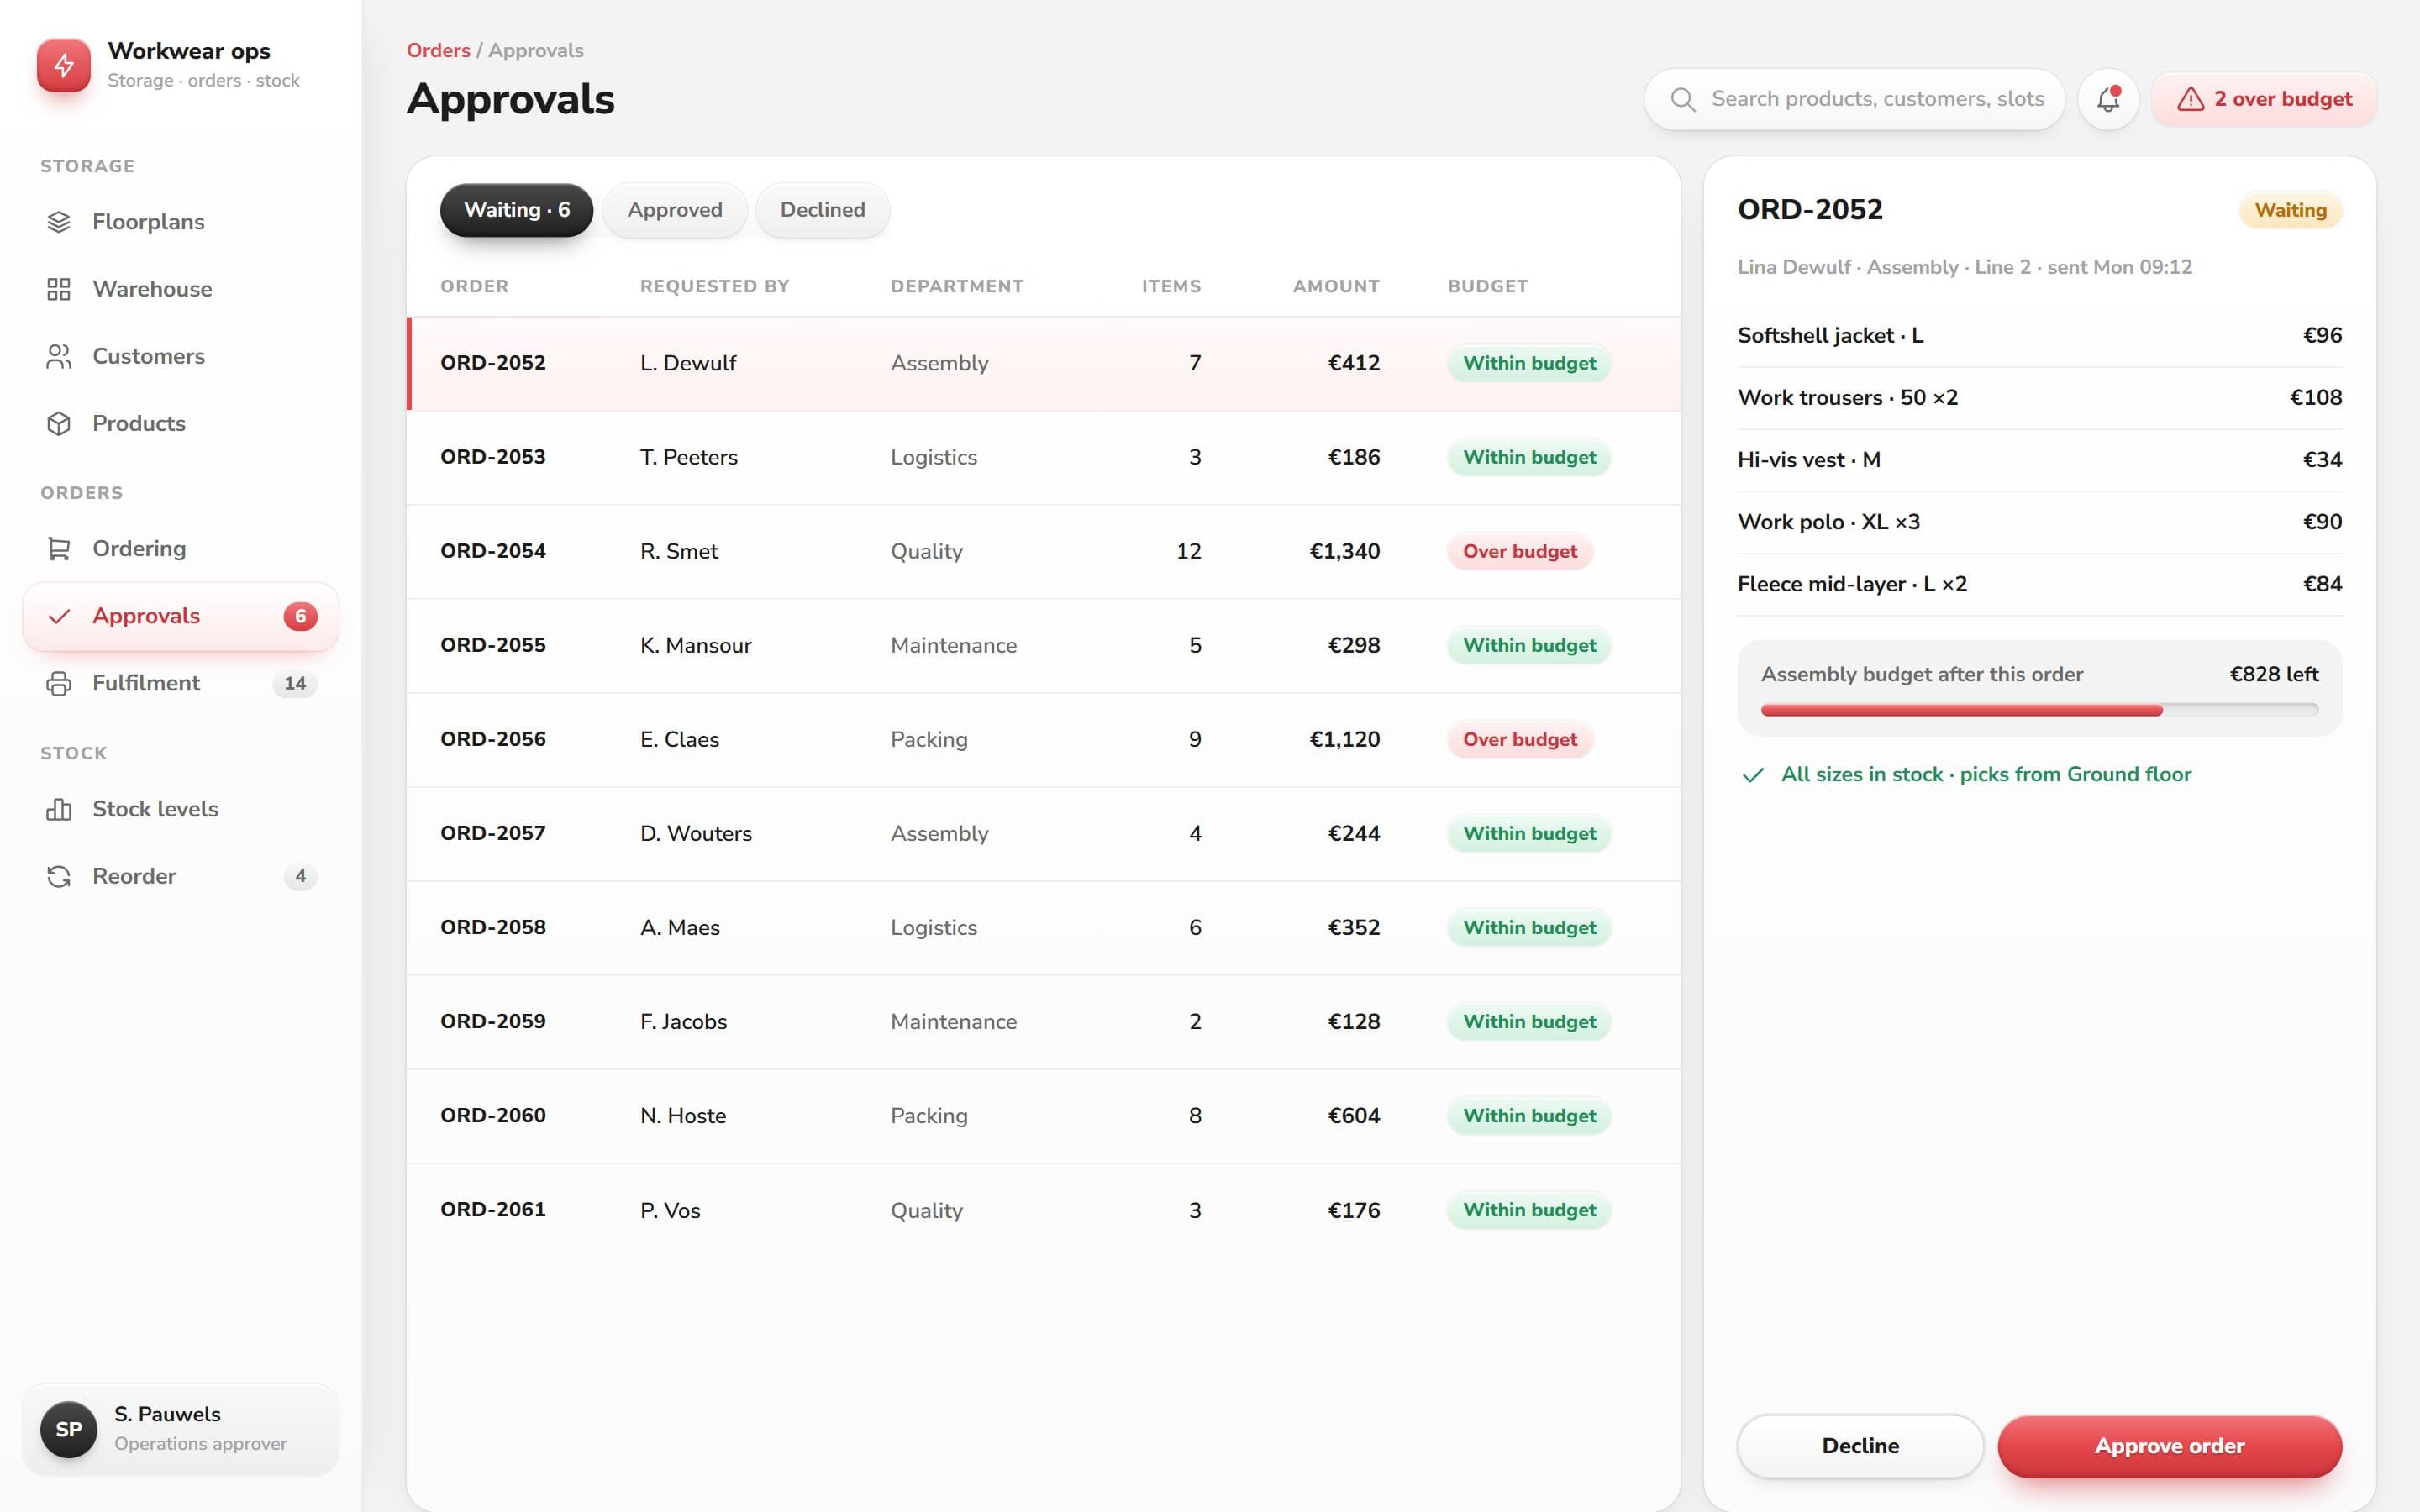Screen dimensions: 2420x1512
Task: Open the Warehouse grid icon
Action: (x=59, y=289)
